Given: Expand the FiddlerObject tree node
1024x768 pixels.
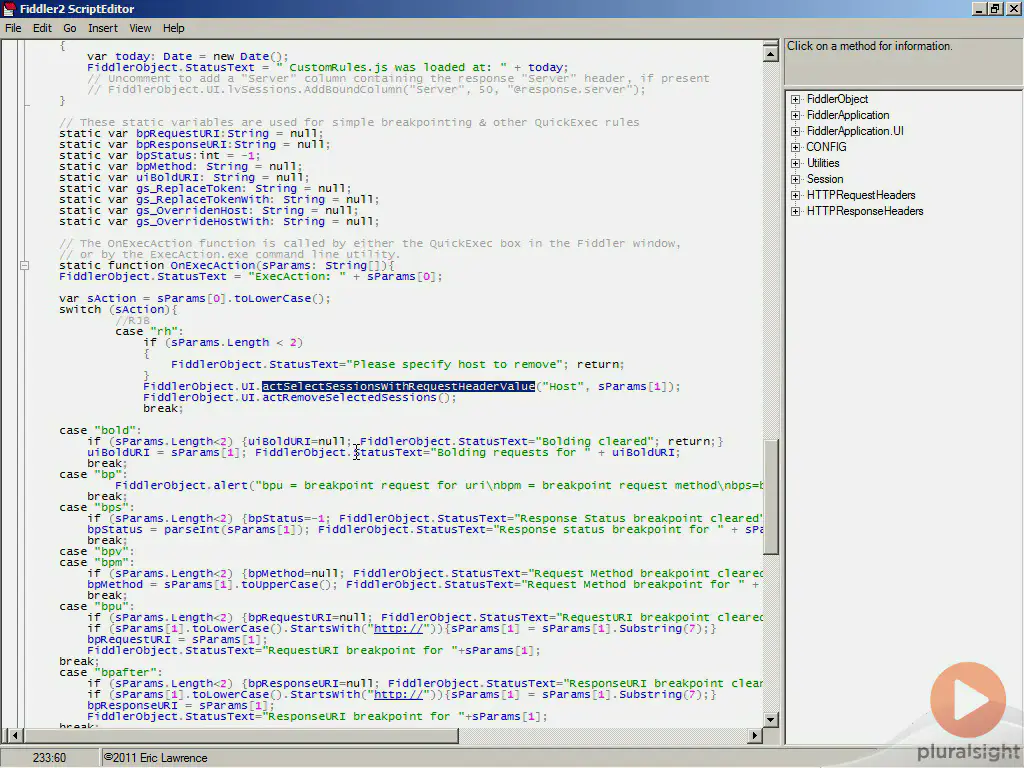Looking at the screenshot, I should tap(795, 99).
